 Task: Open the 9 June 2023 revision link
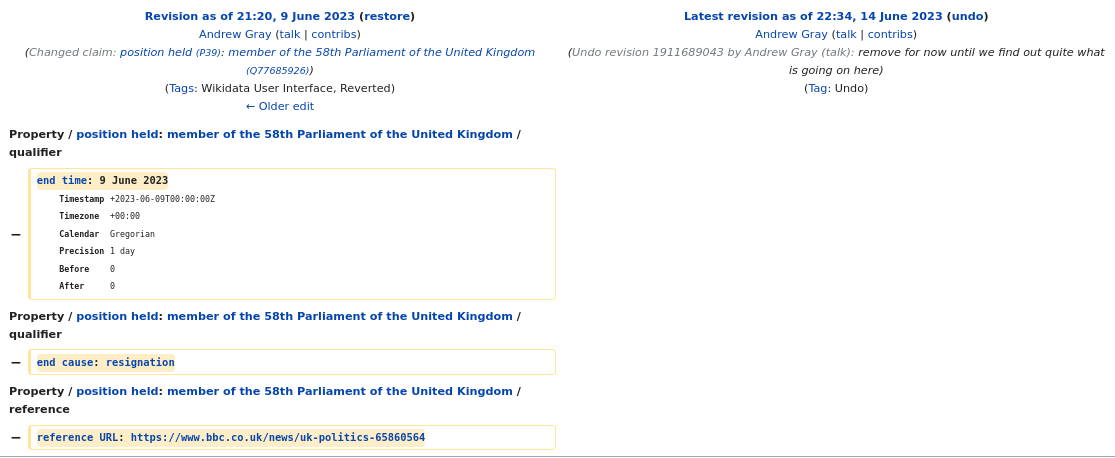[249, 16]
